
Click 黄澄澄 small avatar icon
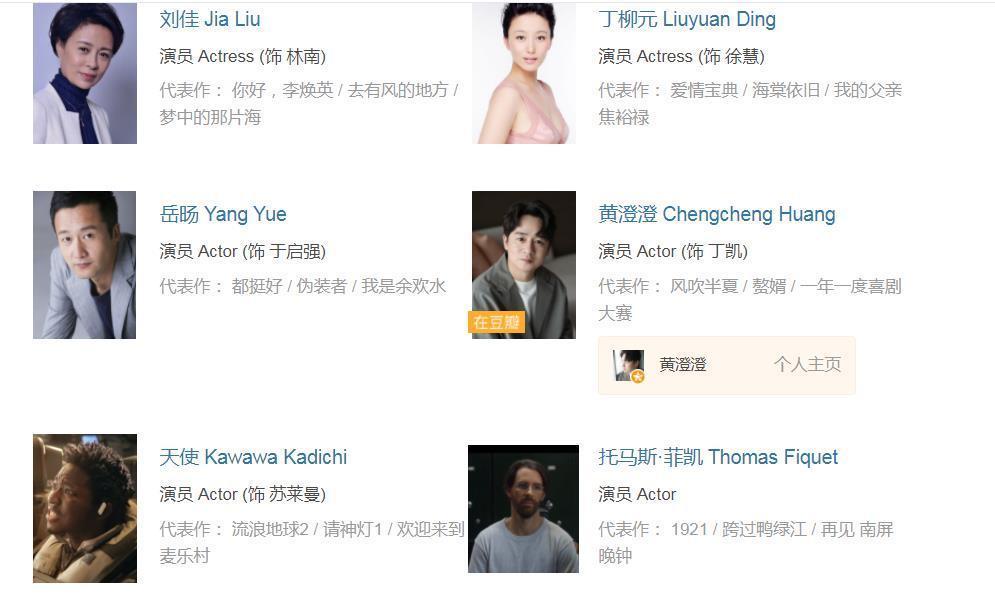pyautogui.click(x=629, y=365)
